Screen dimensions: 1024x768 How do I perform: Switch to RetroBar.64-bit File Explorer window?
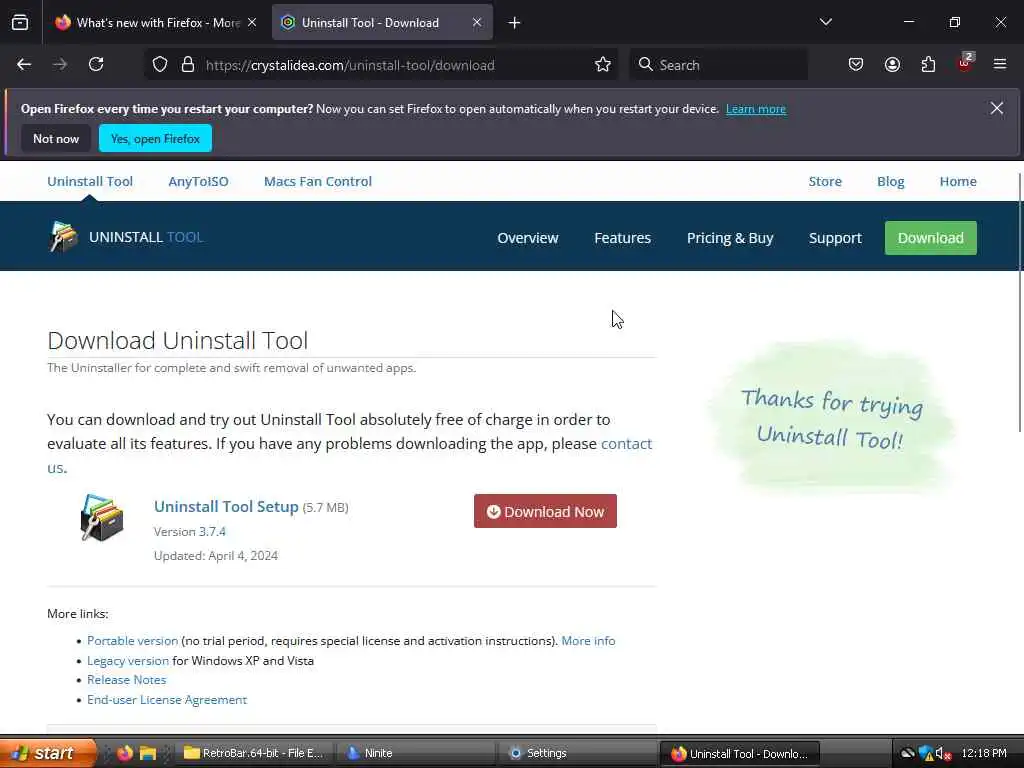click(254, 753)
